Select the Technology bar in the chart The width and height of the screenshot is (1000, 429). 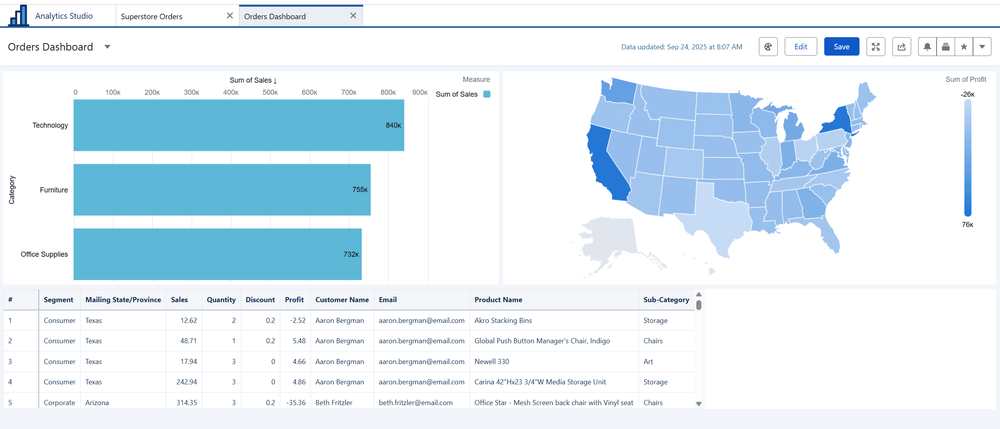tap(238, 126)
